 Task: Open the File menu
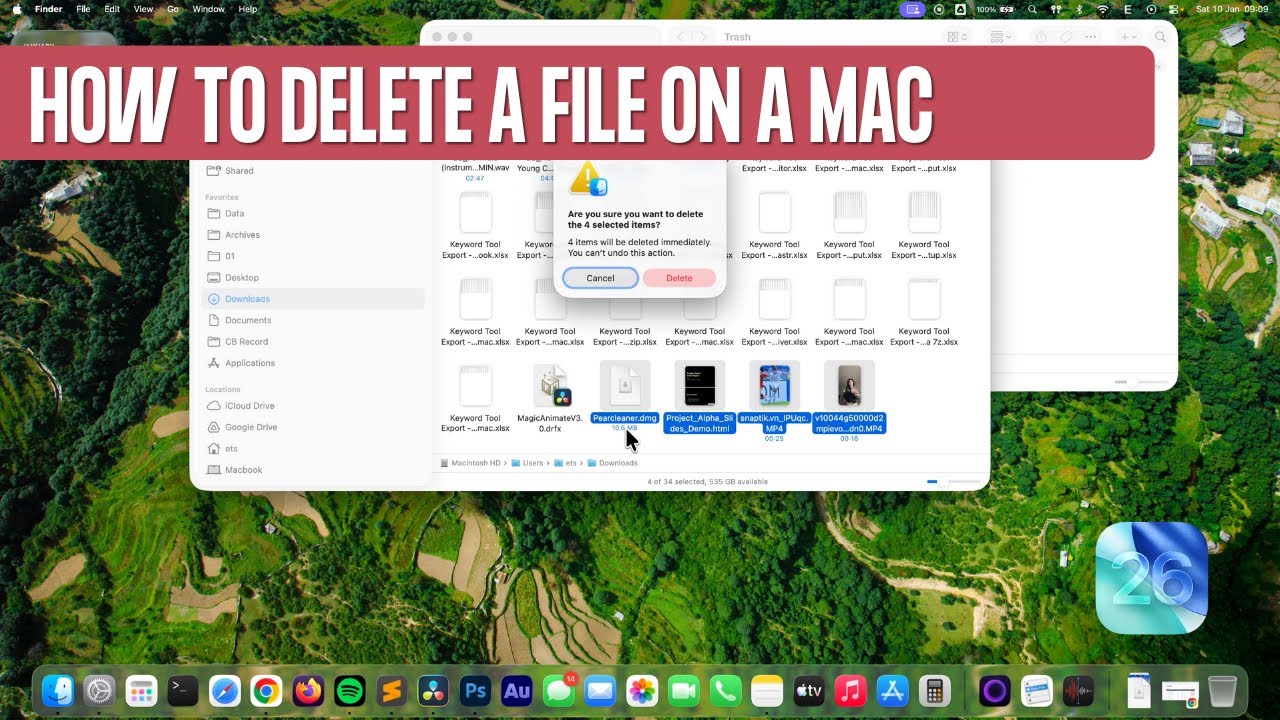83,9
